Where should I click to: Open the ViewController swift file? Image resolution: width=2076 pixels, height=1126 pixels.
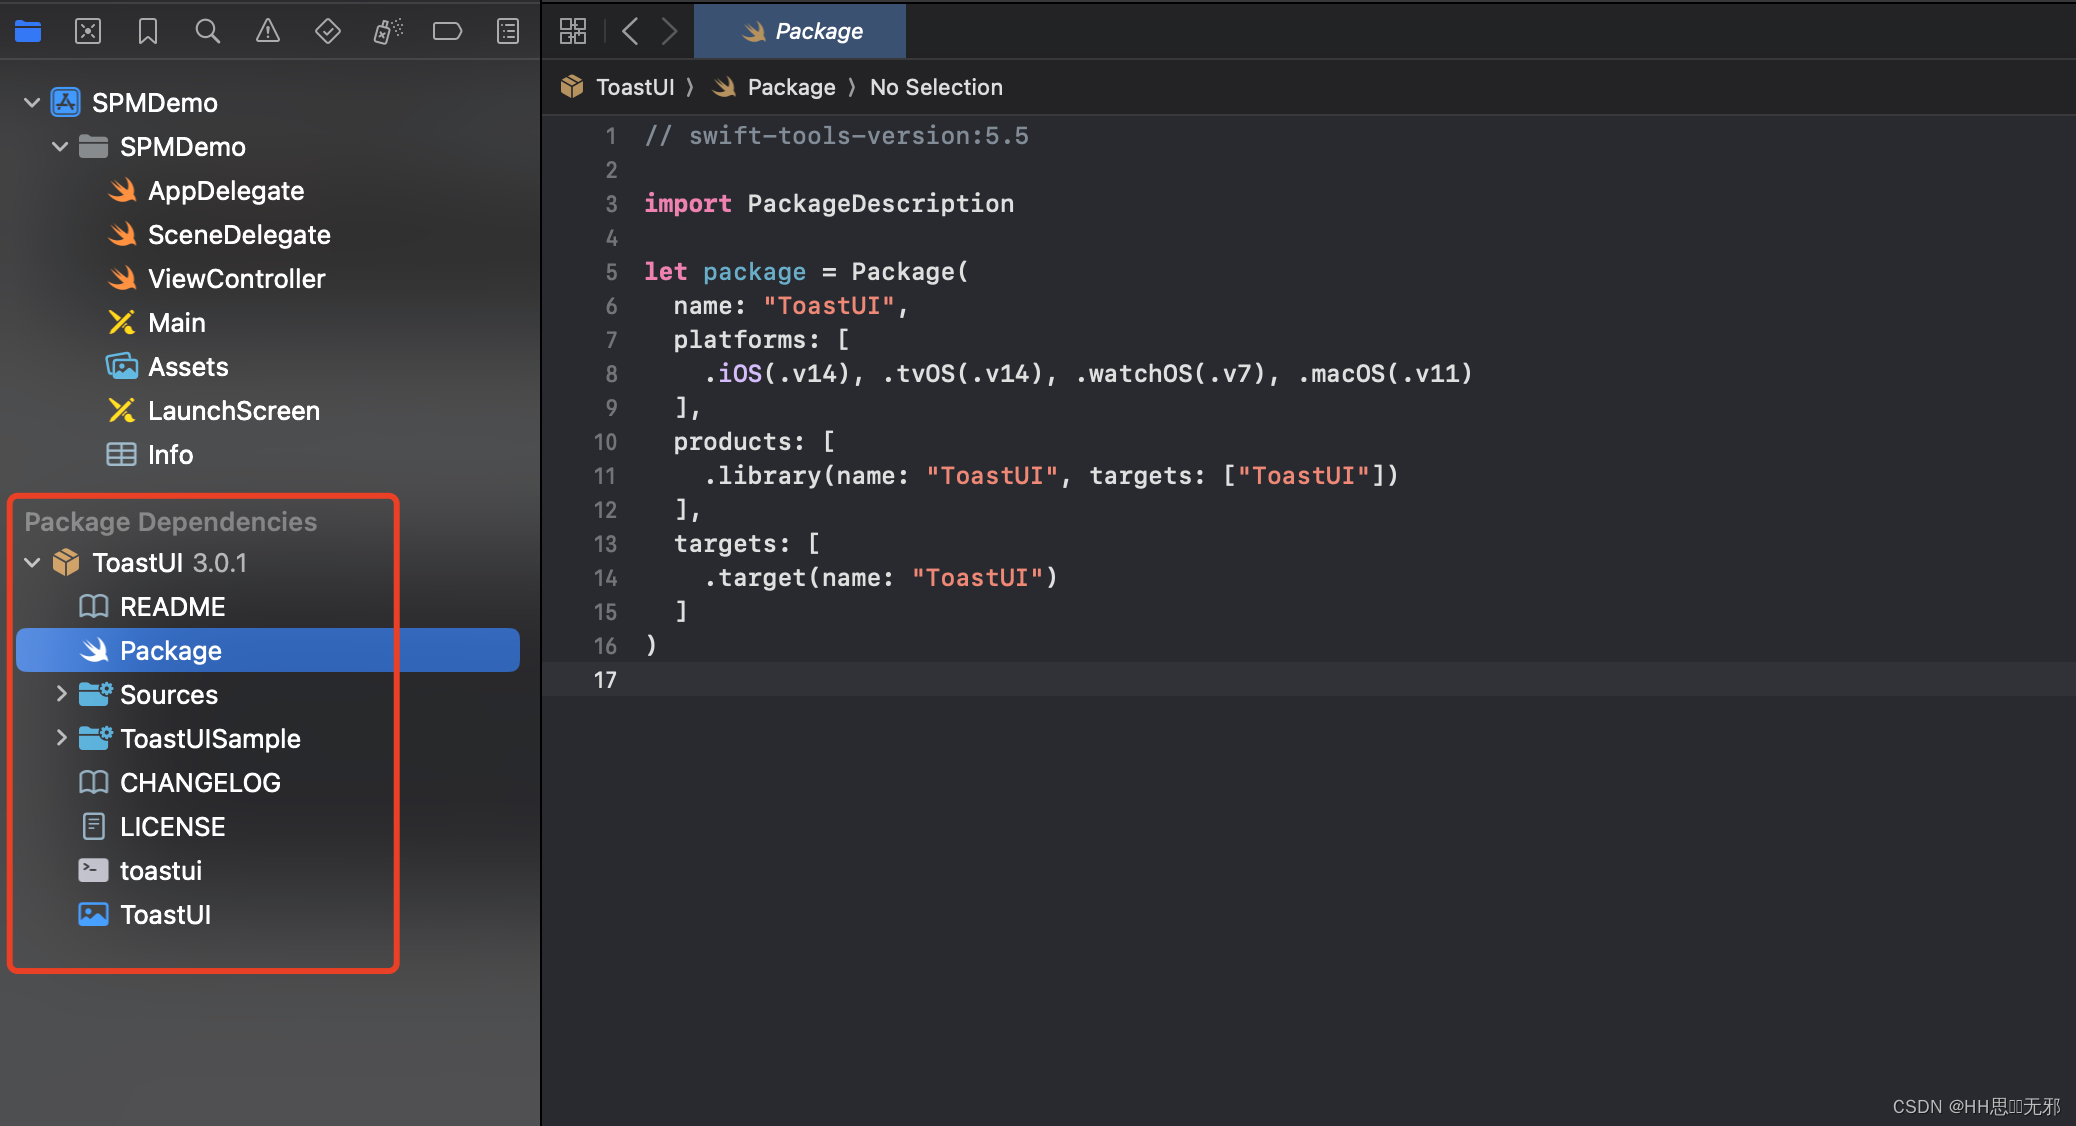tap(236, 279)
